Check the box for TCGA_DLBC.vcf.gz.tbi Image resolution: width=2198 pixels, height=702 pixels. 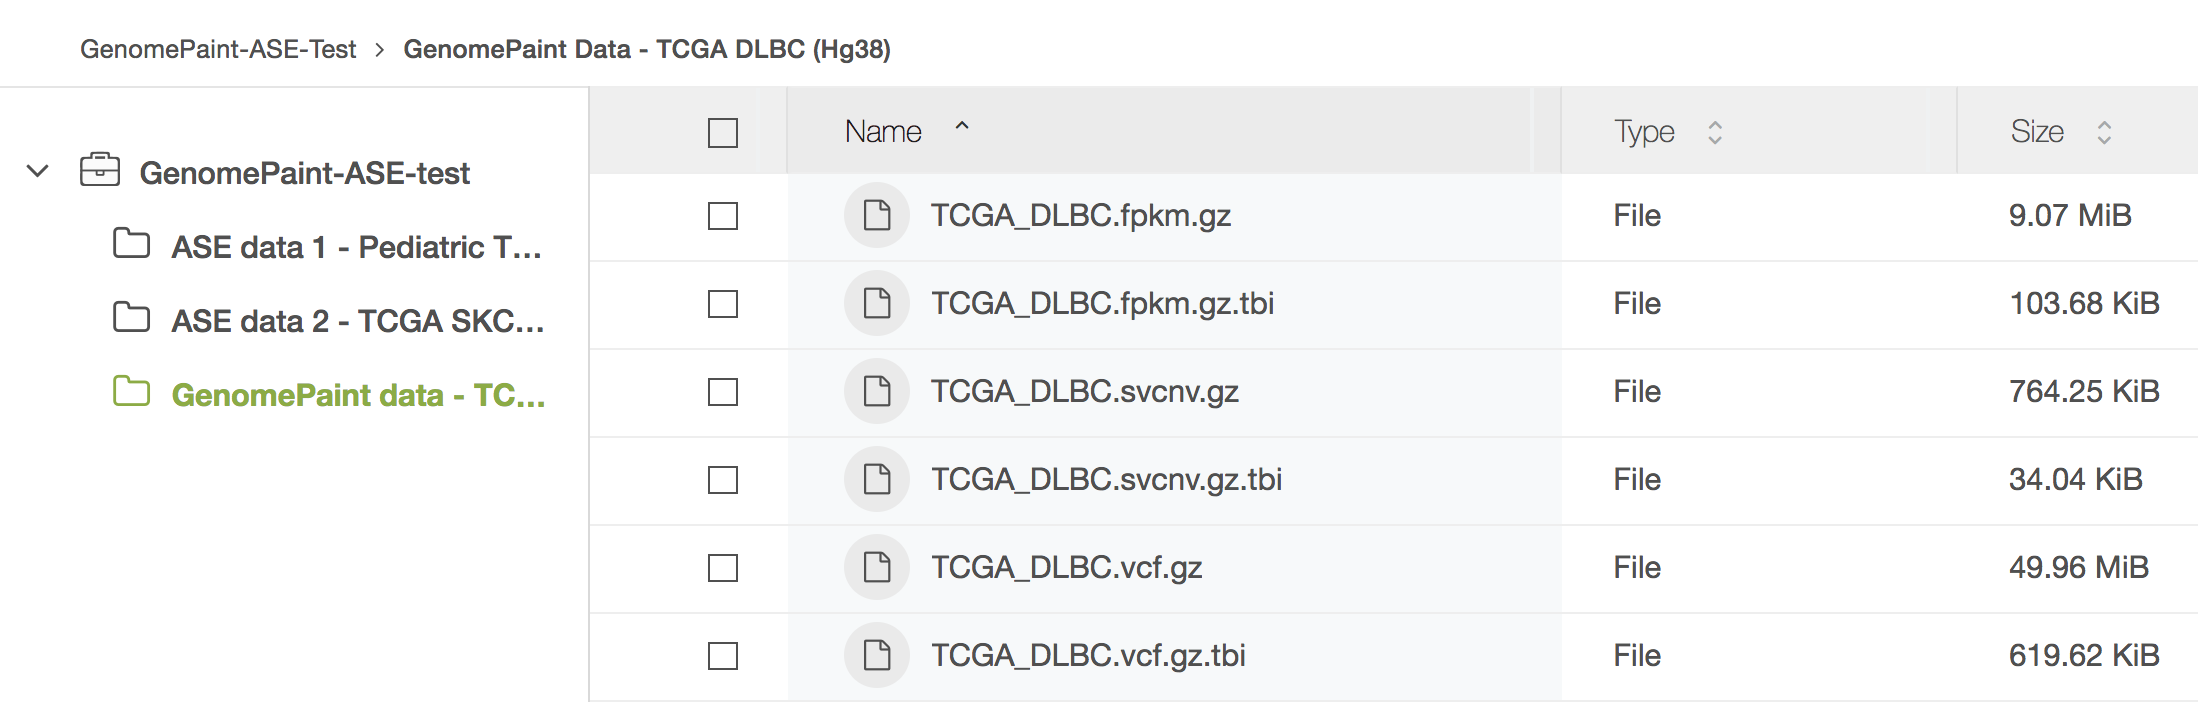[723, 656]
